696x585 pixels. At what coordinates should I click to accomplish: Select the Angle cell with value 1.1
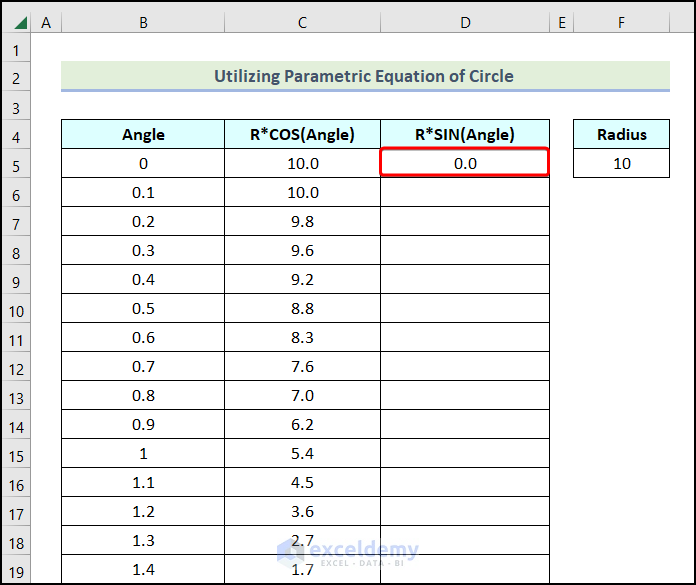point(143,483)
